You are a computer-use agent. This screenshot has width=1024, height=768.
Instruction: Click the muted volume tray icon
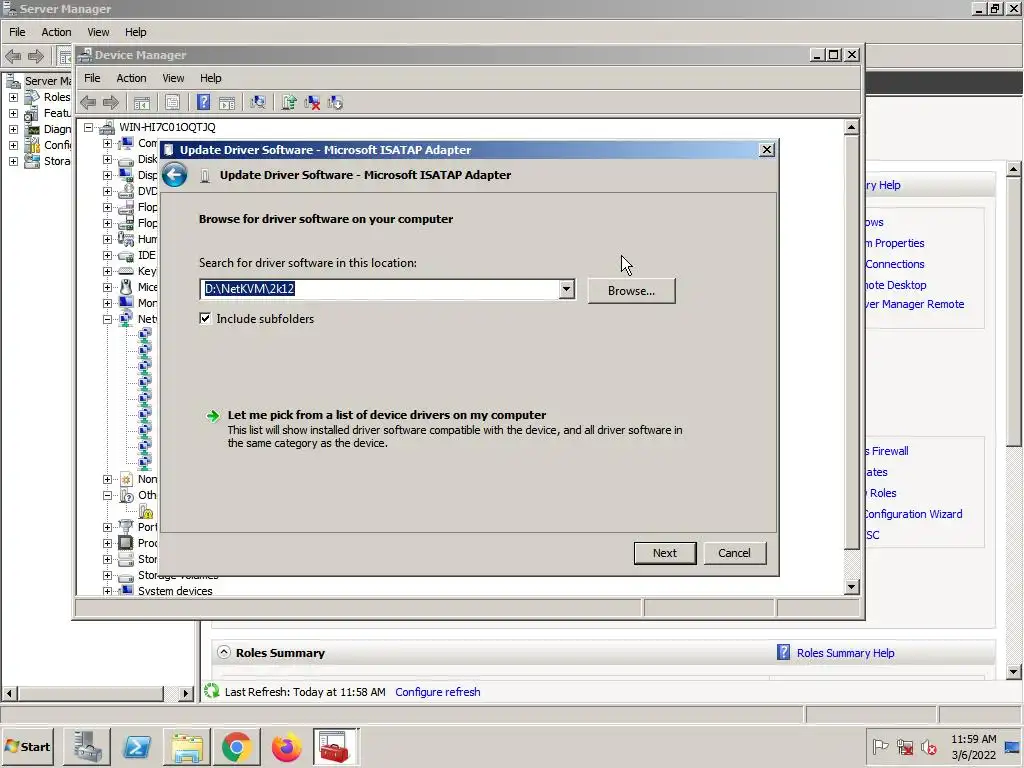(x=929, y=746)
